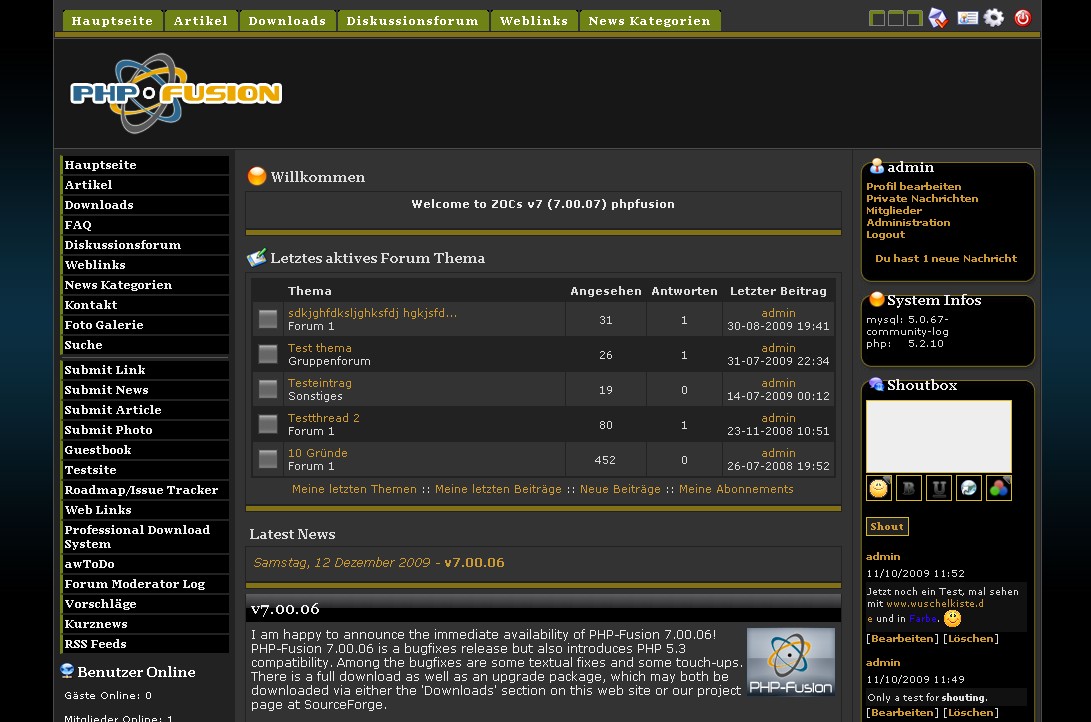Click folder icon beside 10 Gründe thread
1091x722 pixels.
pos(268,459)
